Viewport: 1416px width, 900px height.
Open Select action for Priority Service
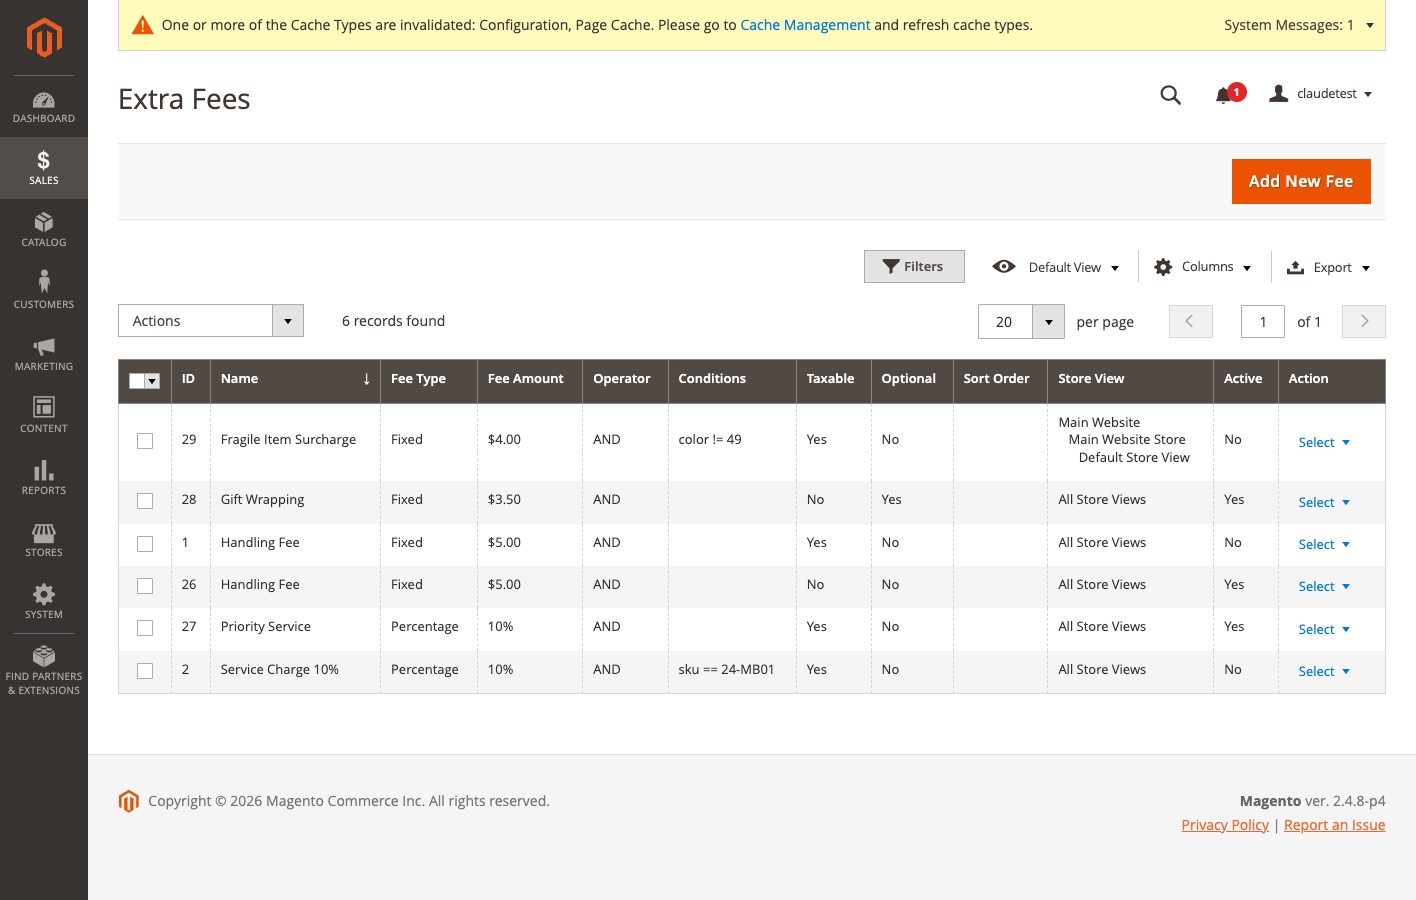pyautogui.click(x=1324, y=629)
